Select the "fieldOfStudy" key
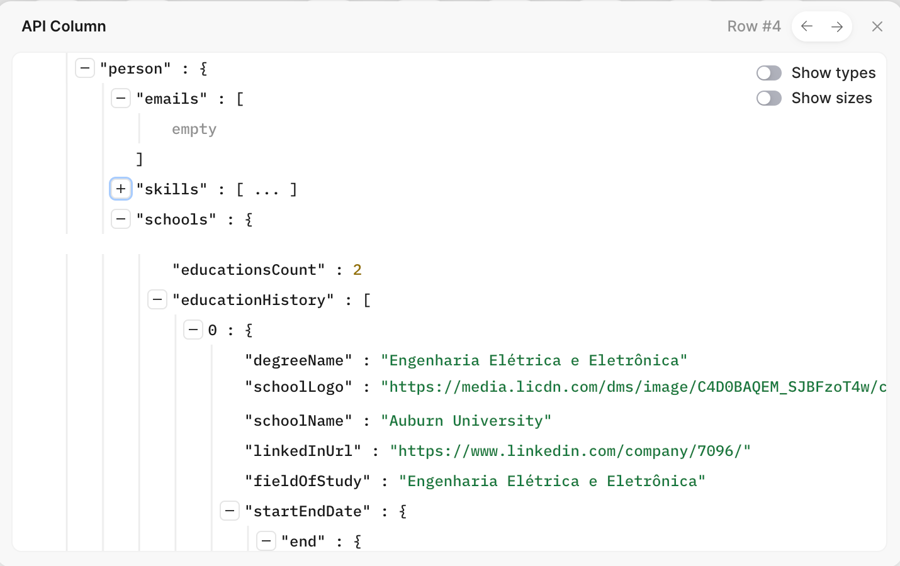Viewport: 900px width, 566px height. tap(308, 481)
